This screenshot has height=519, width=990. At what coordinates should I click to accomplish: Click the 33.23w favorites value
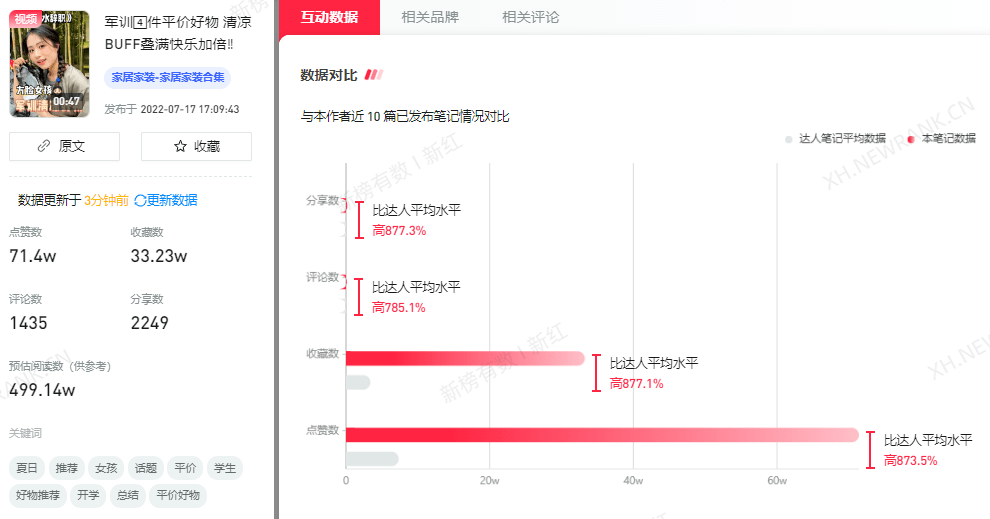tap(159, 256)
